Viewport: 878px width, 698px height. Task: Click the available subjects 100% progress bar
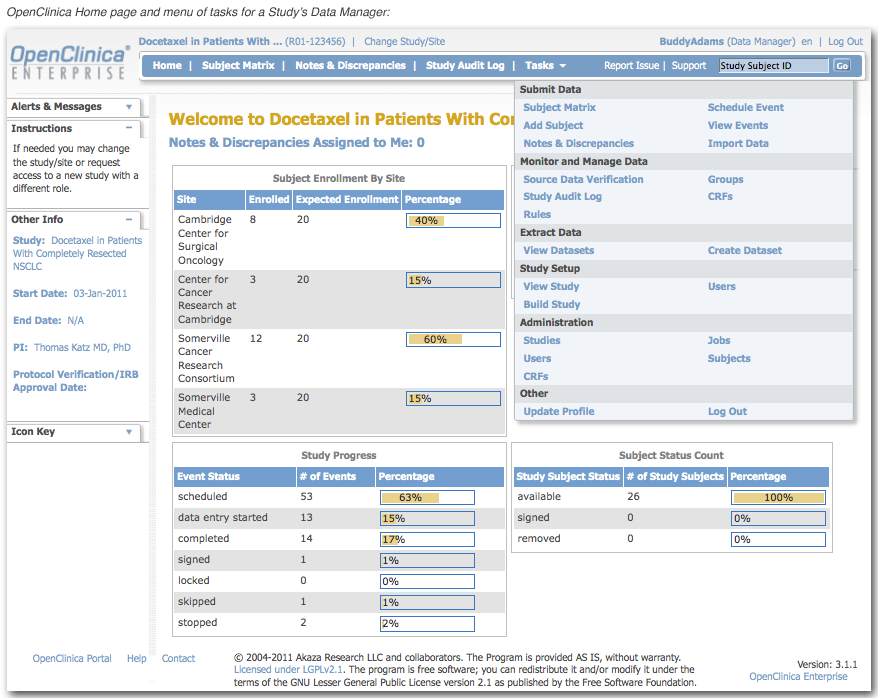point(778,497)
